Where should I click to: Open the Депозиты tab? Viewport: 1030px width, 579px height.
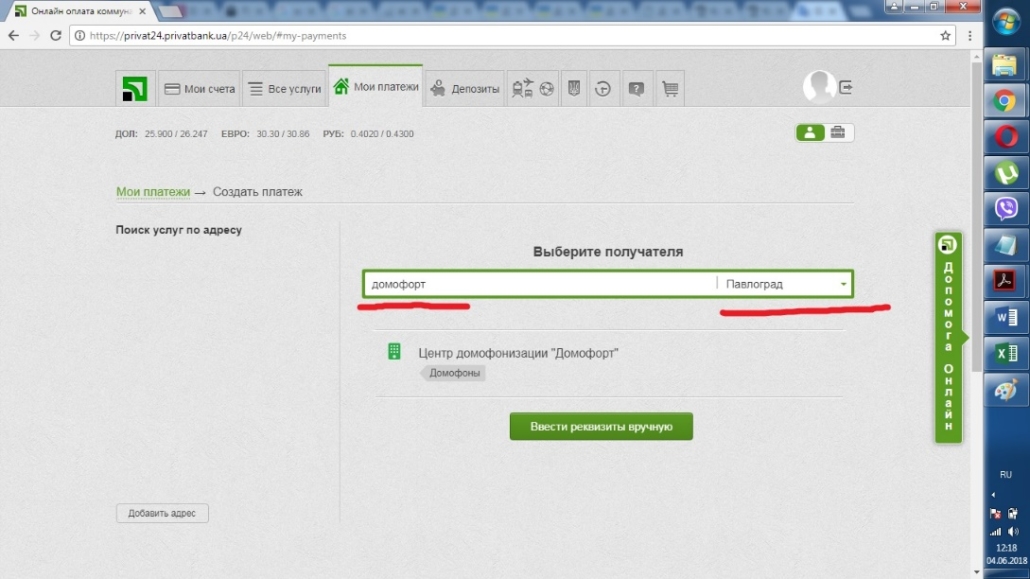click(465, 89)
